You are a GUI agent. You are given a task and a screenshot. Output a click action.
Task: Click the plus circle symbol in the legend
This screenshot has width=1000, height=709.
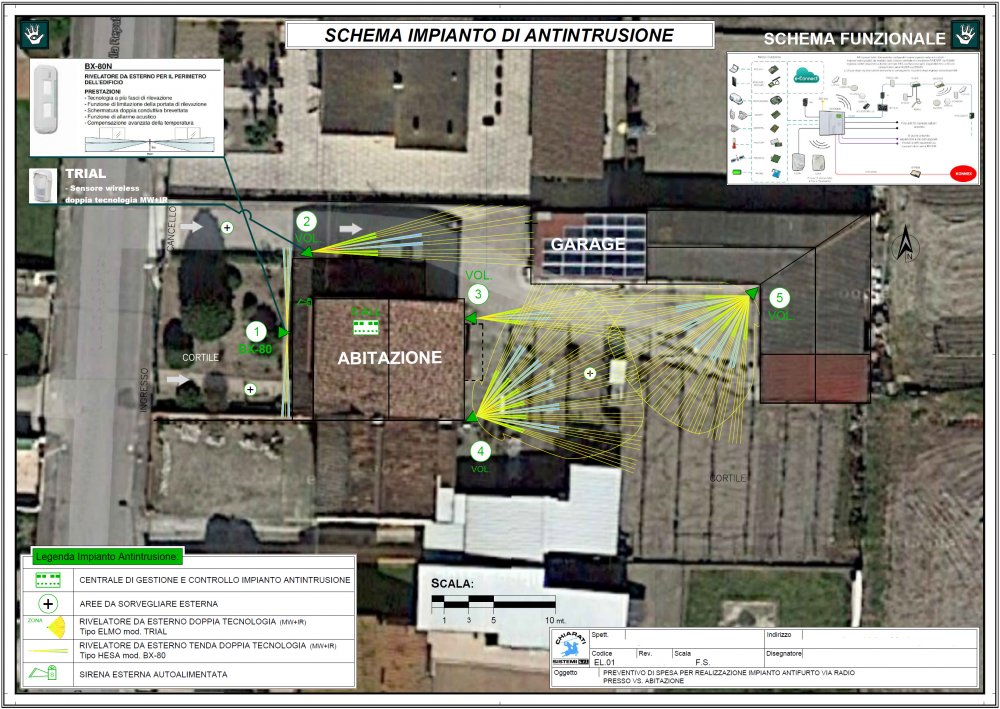[48, 603]
